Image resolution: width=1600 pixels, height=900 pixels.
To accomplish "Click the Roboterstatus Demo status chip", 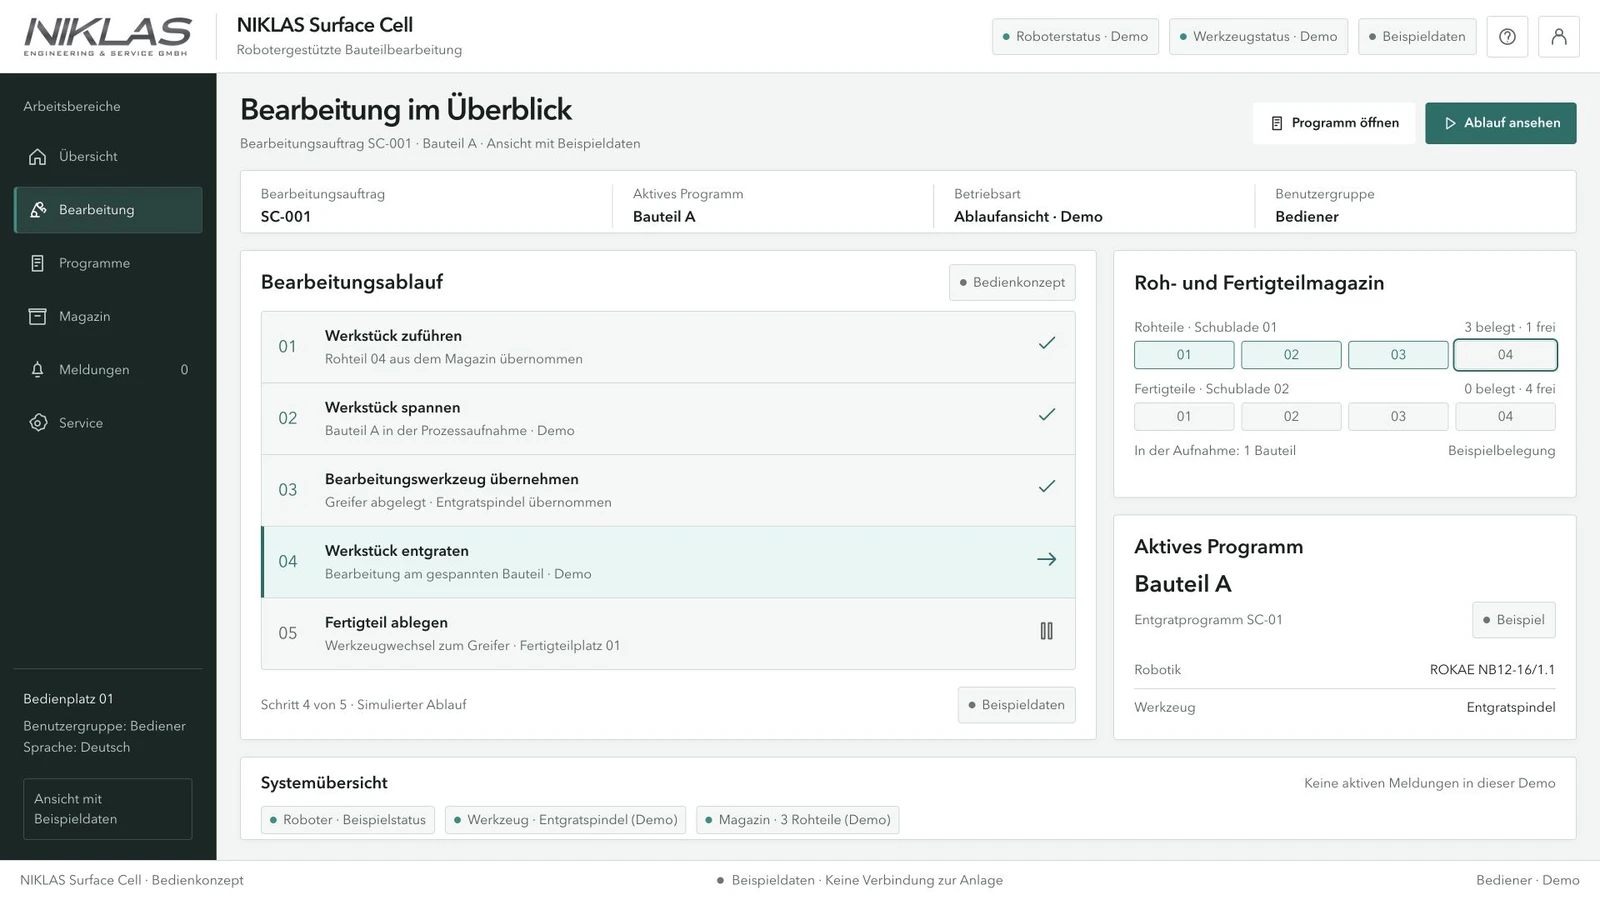I will [1075, 37].
